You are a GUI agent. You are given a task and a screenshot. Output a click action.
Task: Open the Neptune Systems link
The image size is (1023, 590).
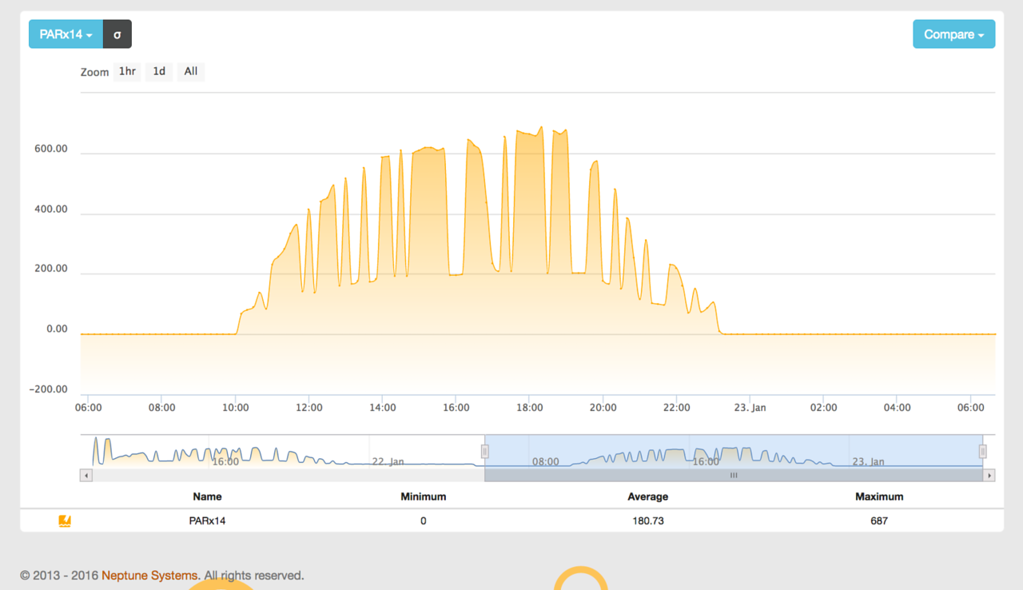click(149, 576)
